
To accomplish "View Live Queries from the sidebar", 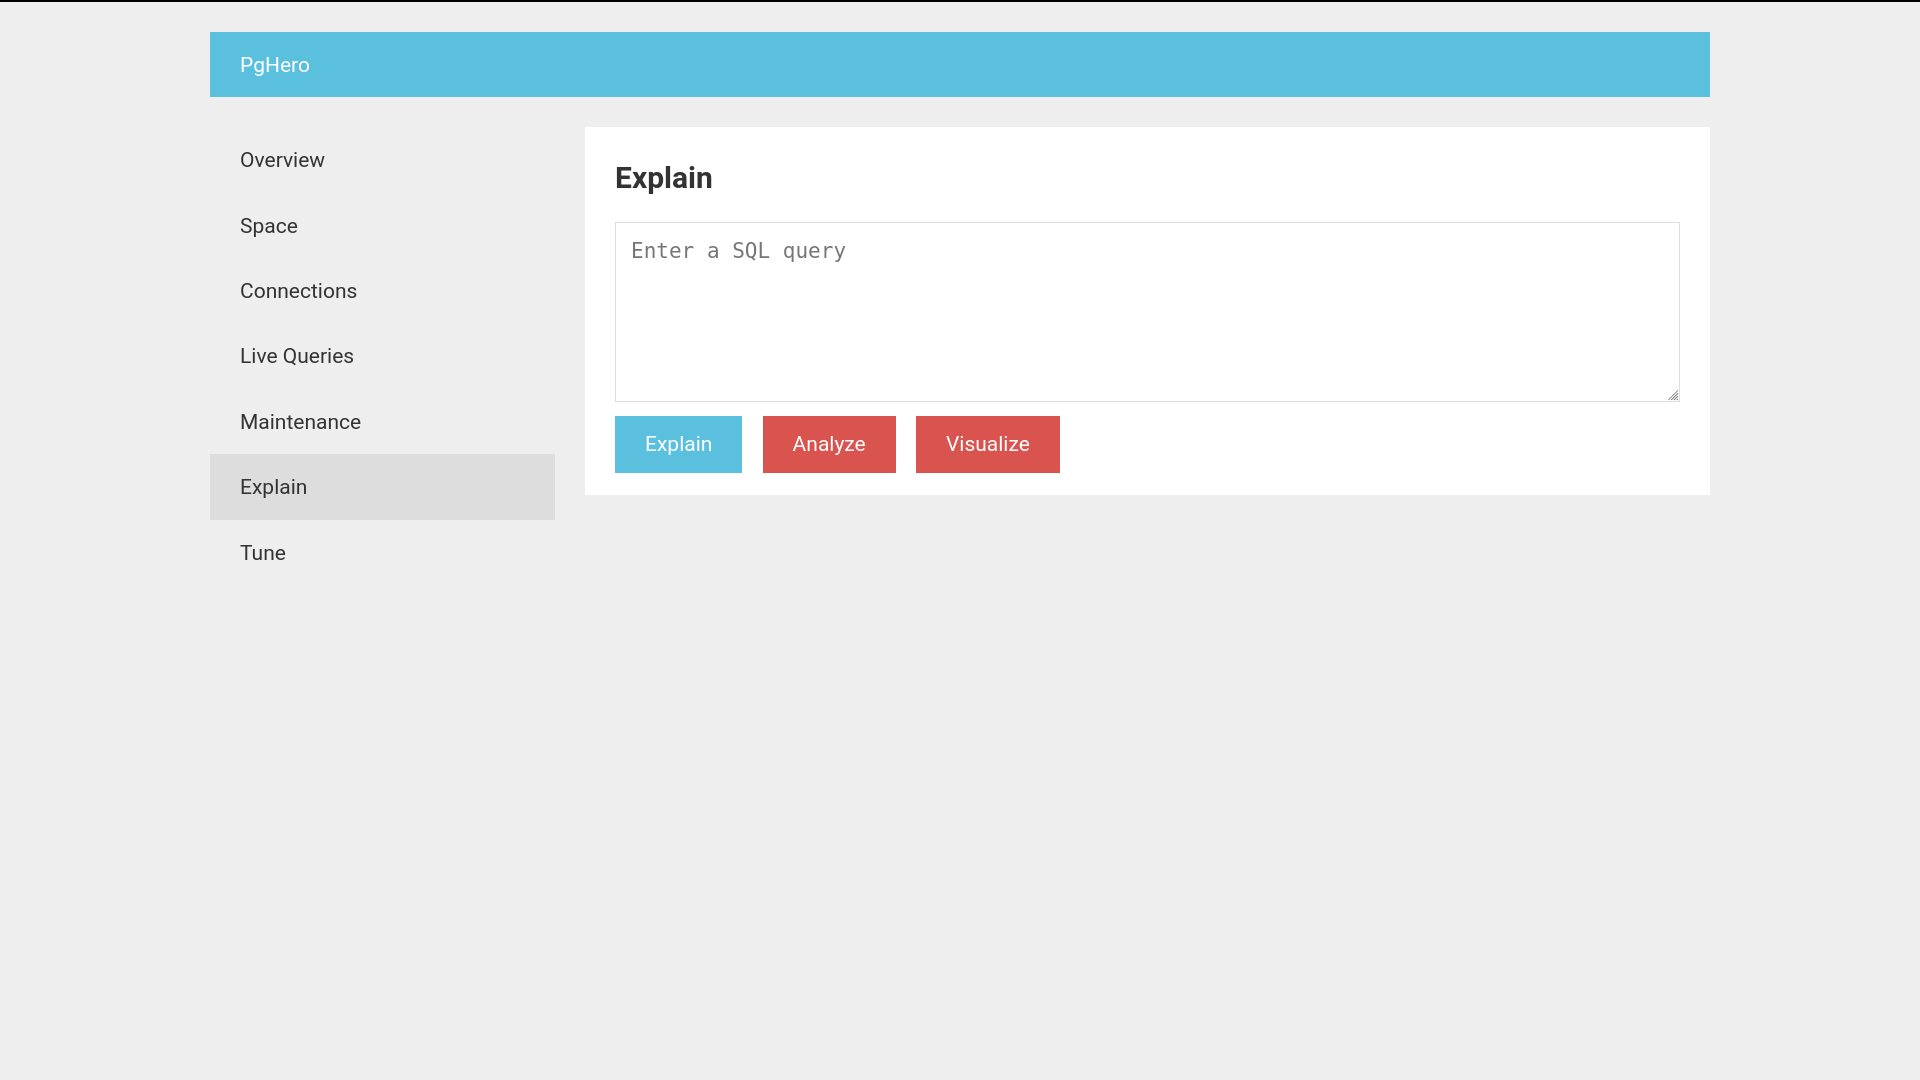I will 296,356.
